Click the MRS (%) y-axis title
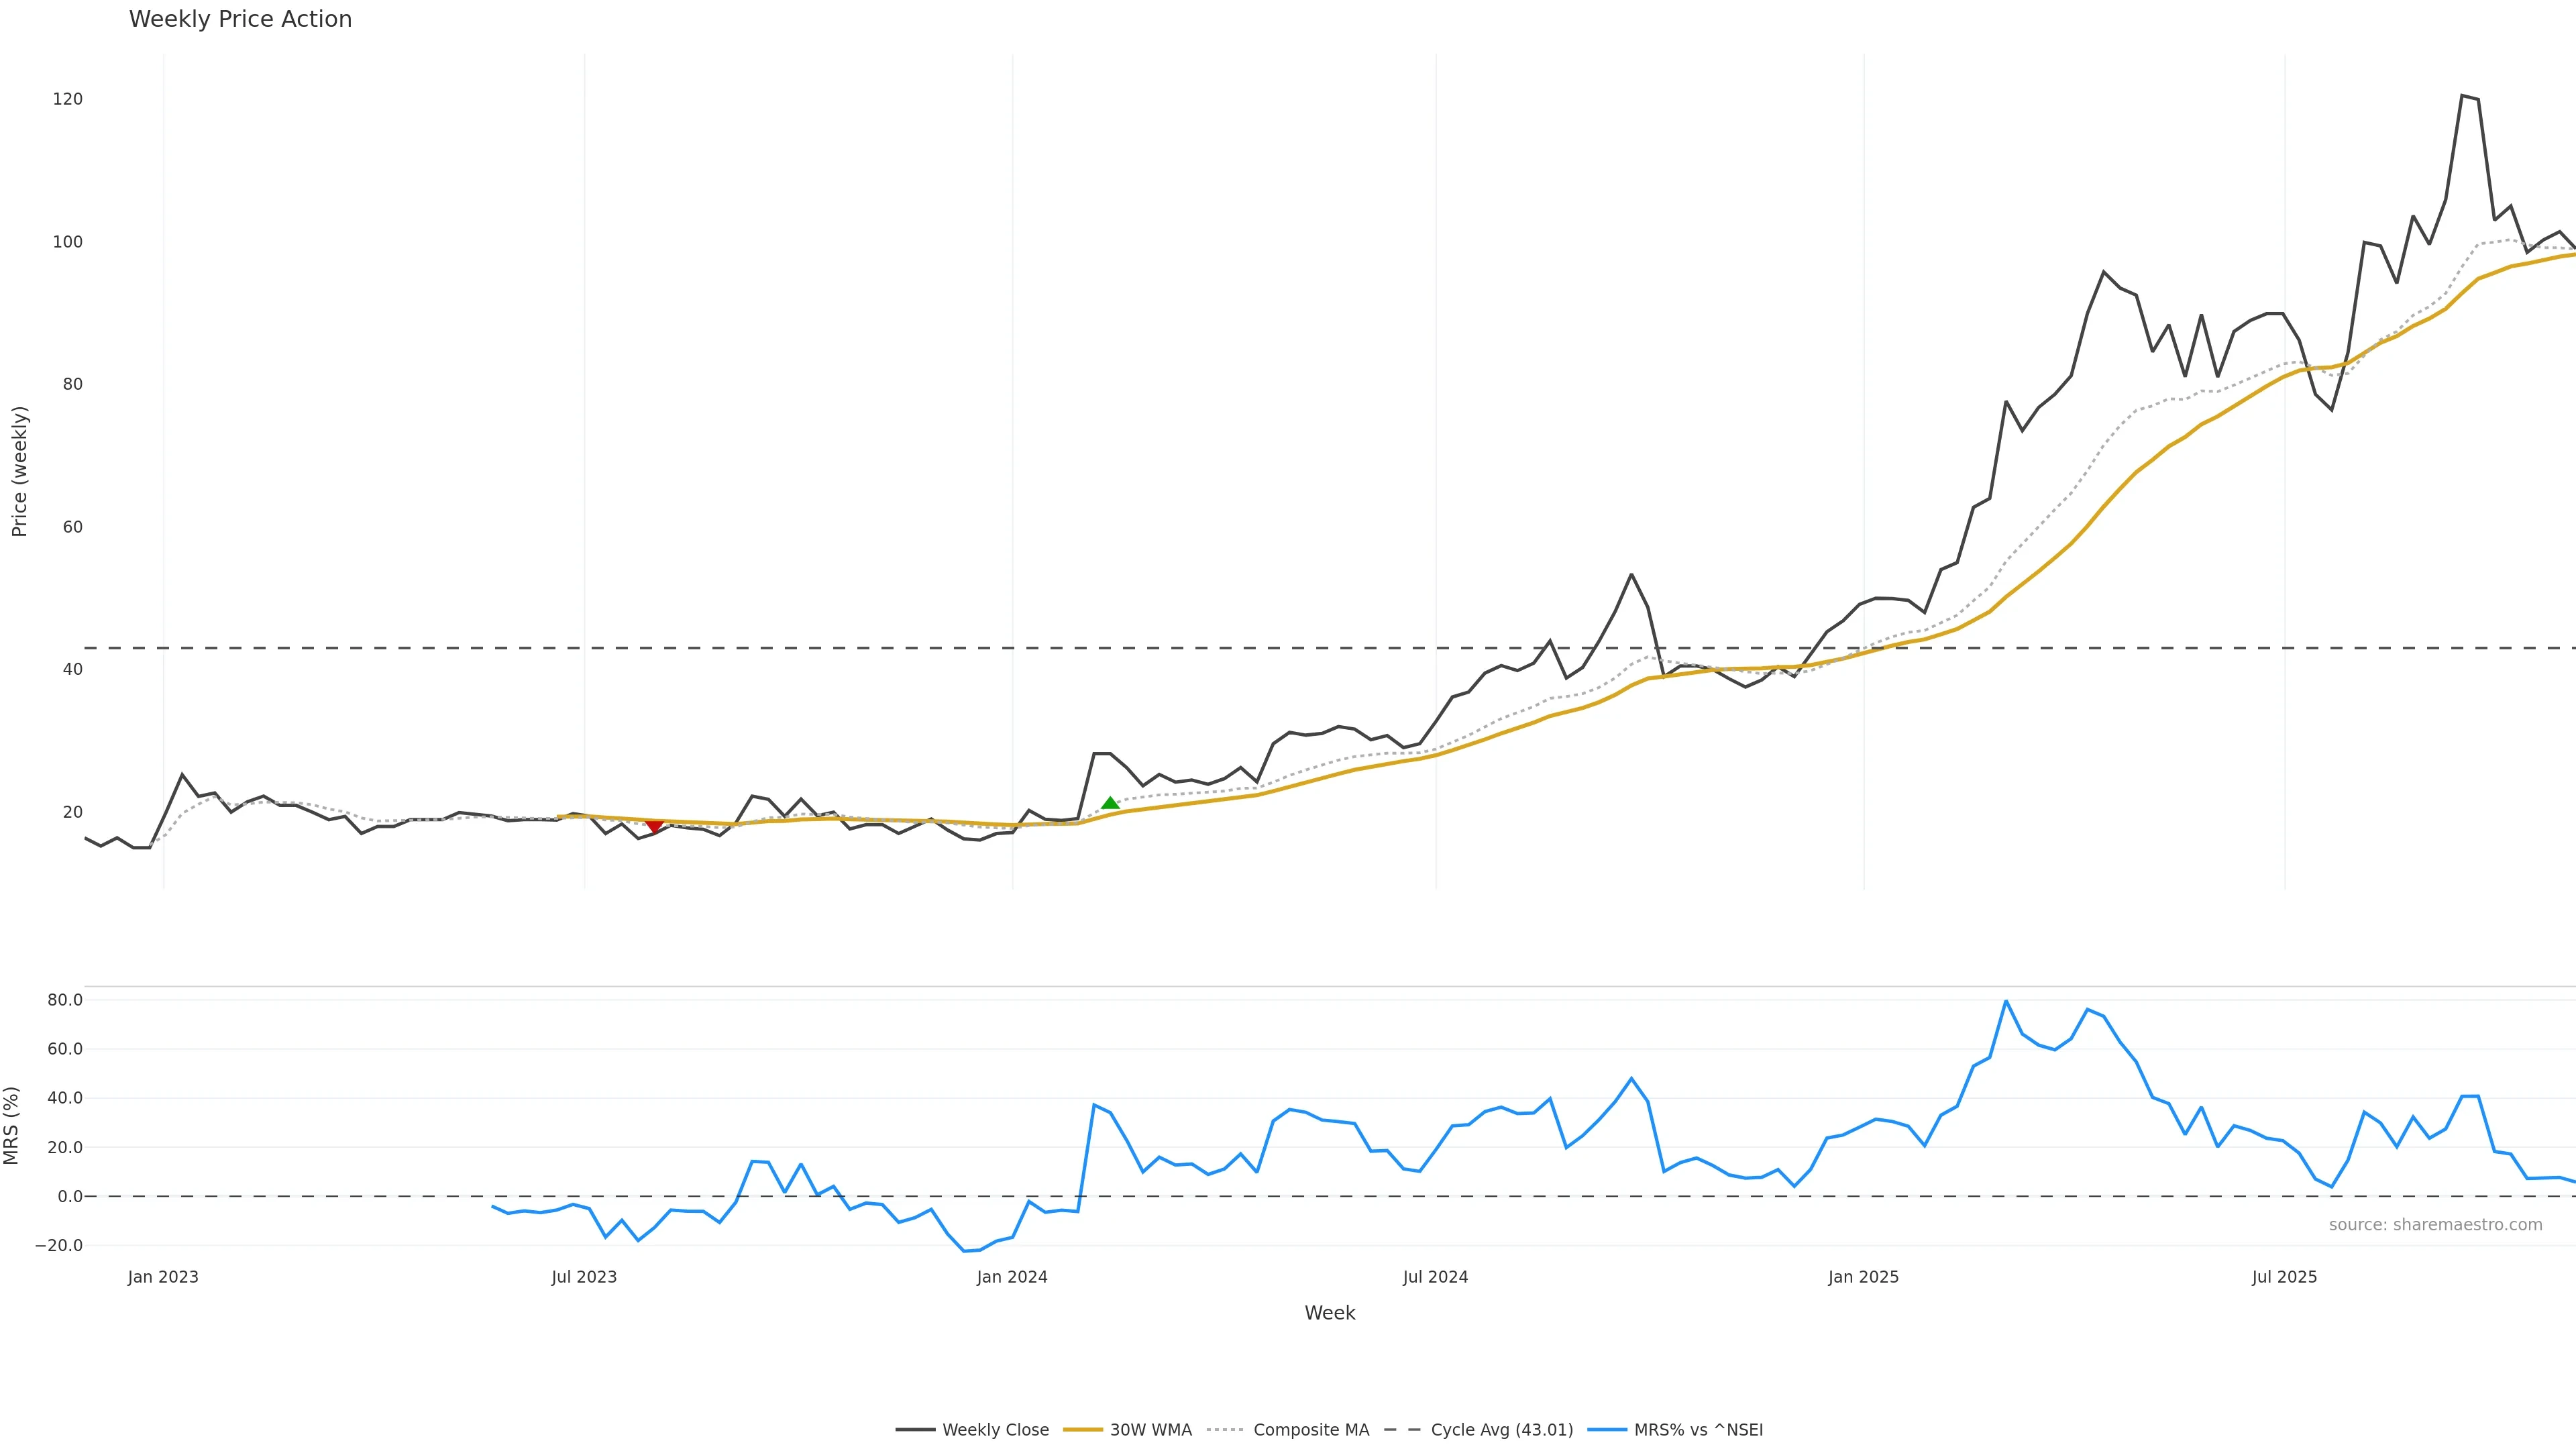Image resolution: width=2576 pixels, height=1449 pixels. click(x=12, y=1125)
